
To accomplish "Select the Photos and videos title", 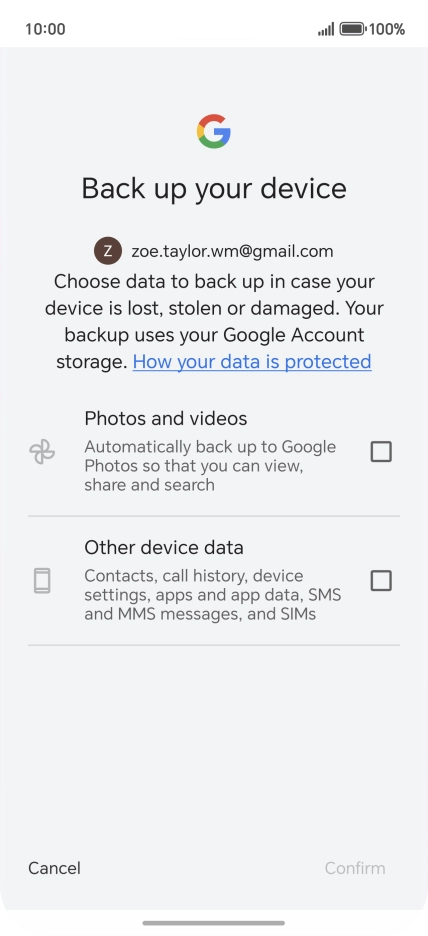I will [166, 418].
